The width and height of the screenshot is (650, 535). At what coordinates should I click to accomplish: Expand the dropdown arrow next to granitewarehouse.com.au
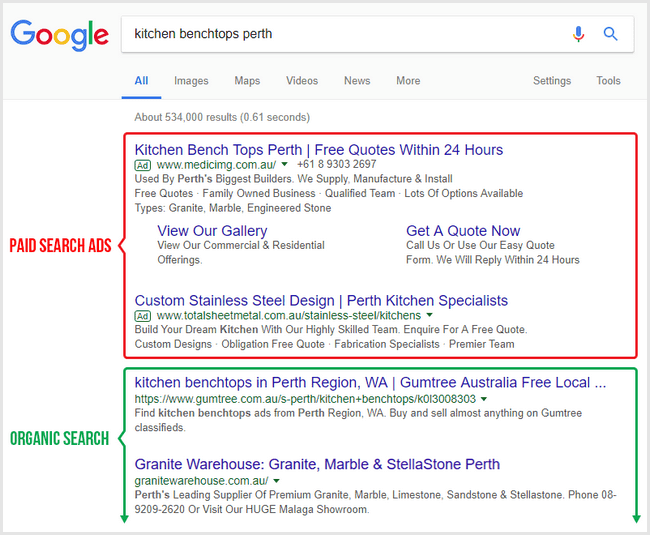(276, 481)
